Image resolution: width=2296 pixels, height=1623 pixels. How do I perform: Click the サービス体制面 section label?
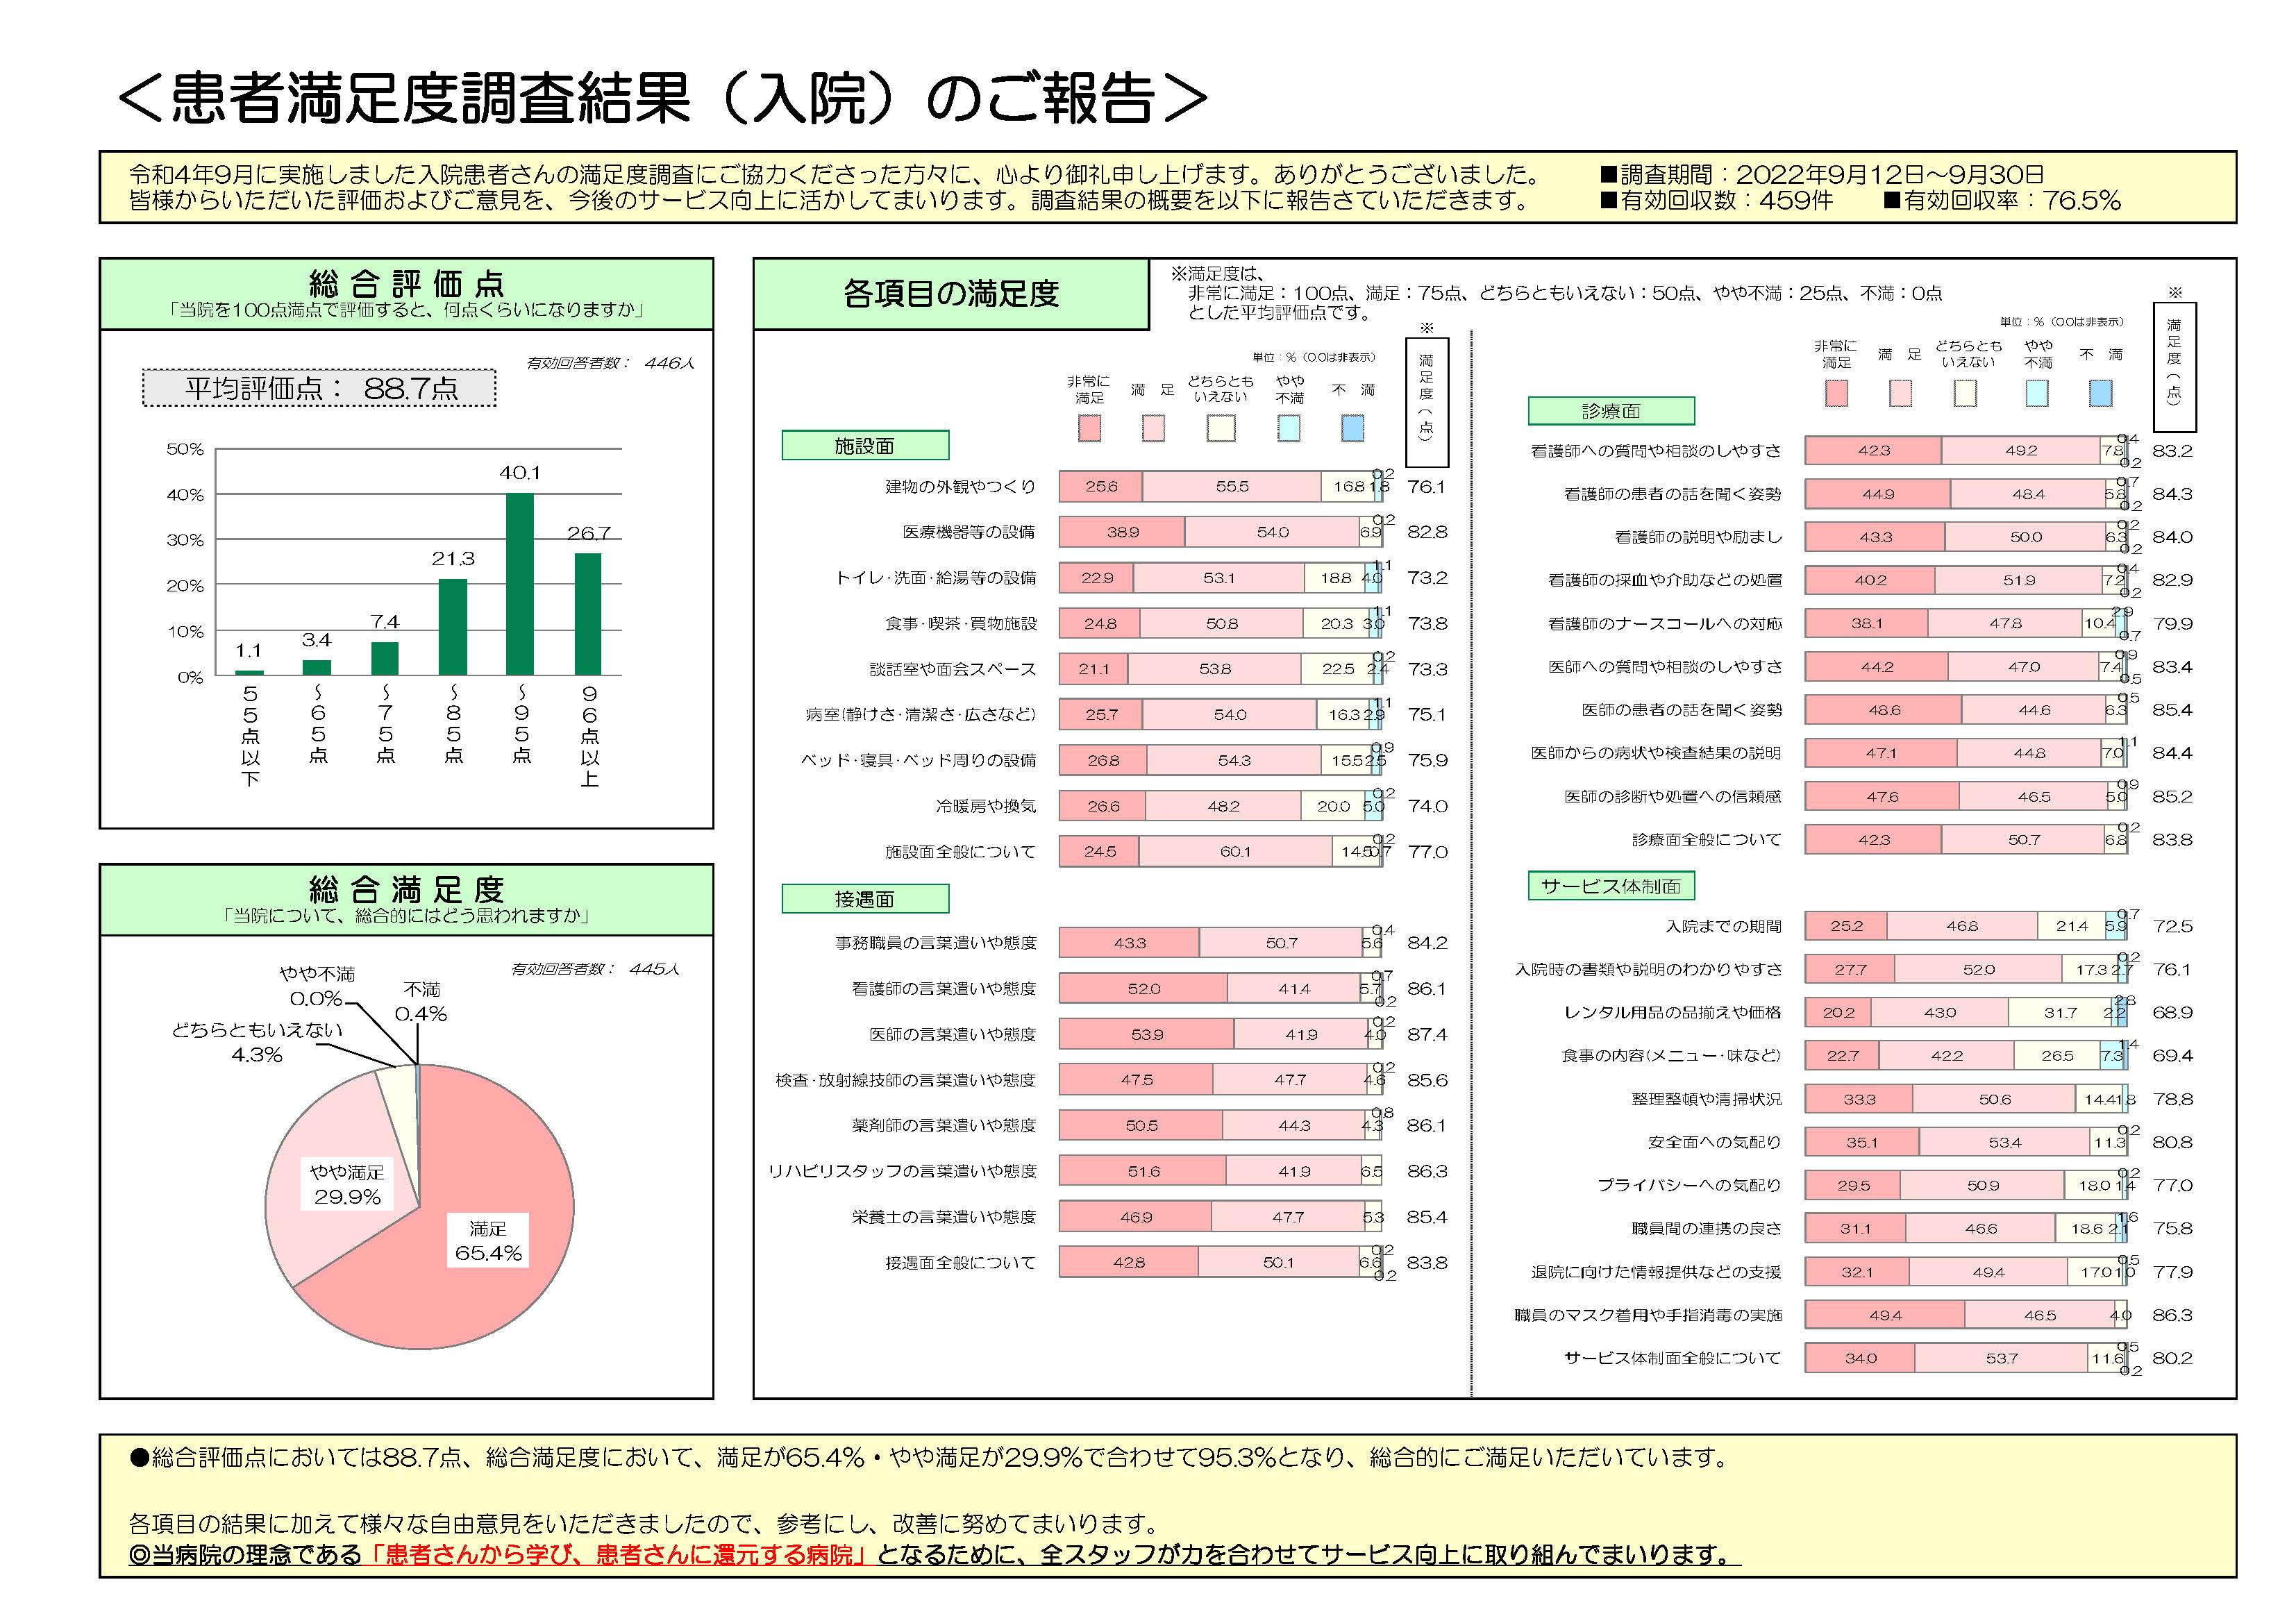pyautogui.click(x=1611, y=886)
